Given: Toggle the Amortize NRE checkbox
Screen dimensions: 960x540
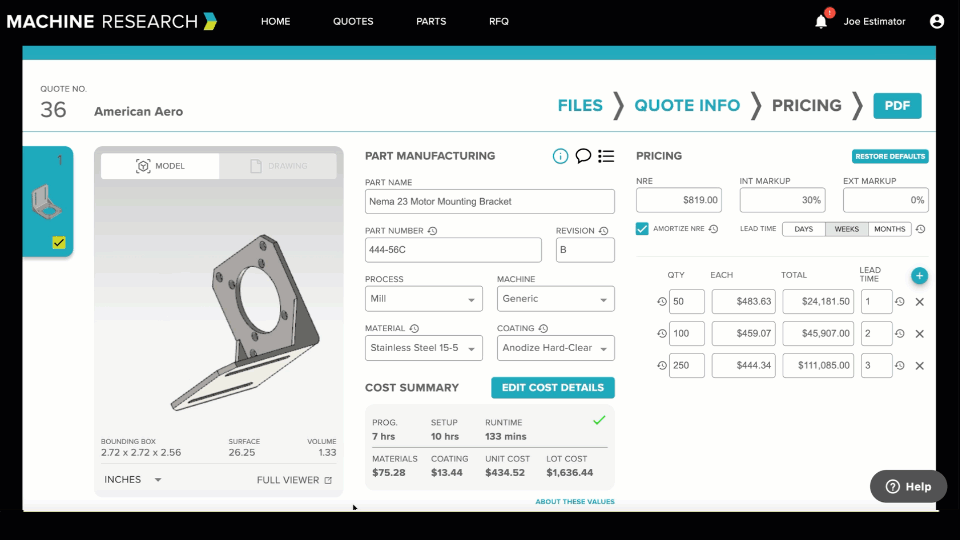Looking at the screenshot, I should pyautogui.click(x=642, y=229).
